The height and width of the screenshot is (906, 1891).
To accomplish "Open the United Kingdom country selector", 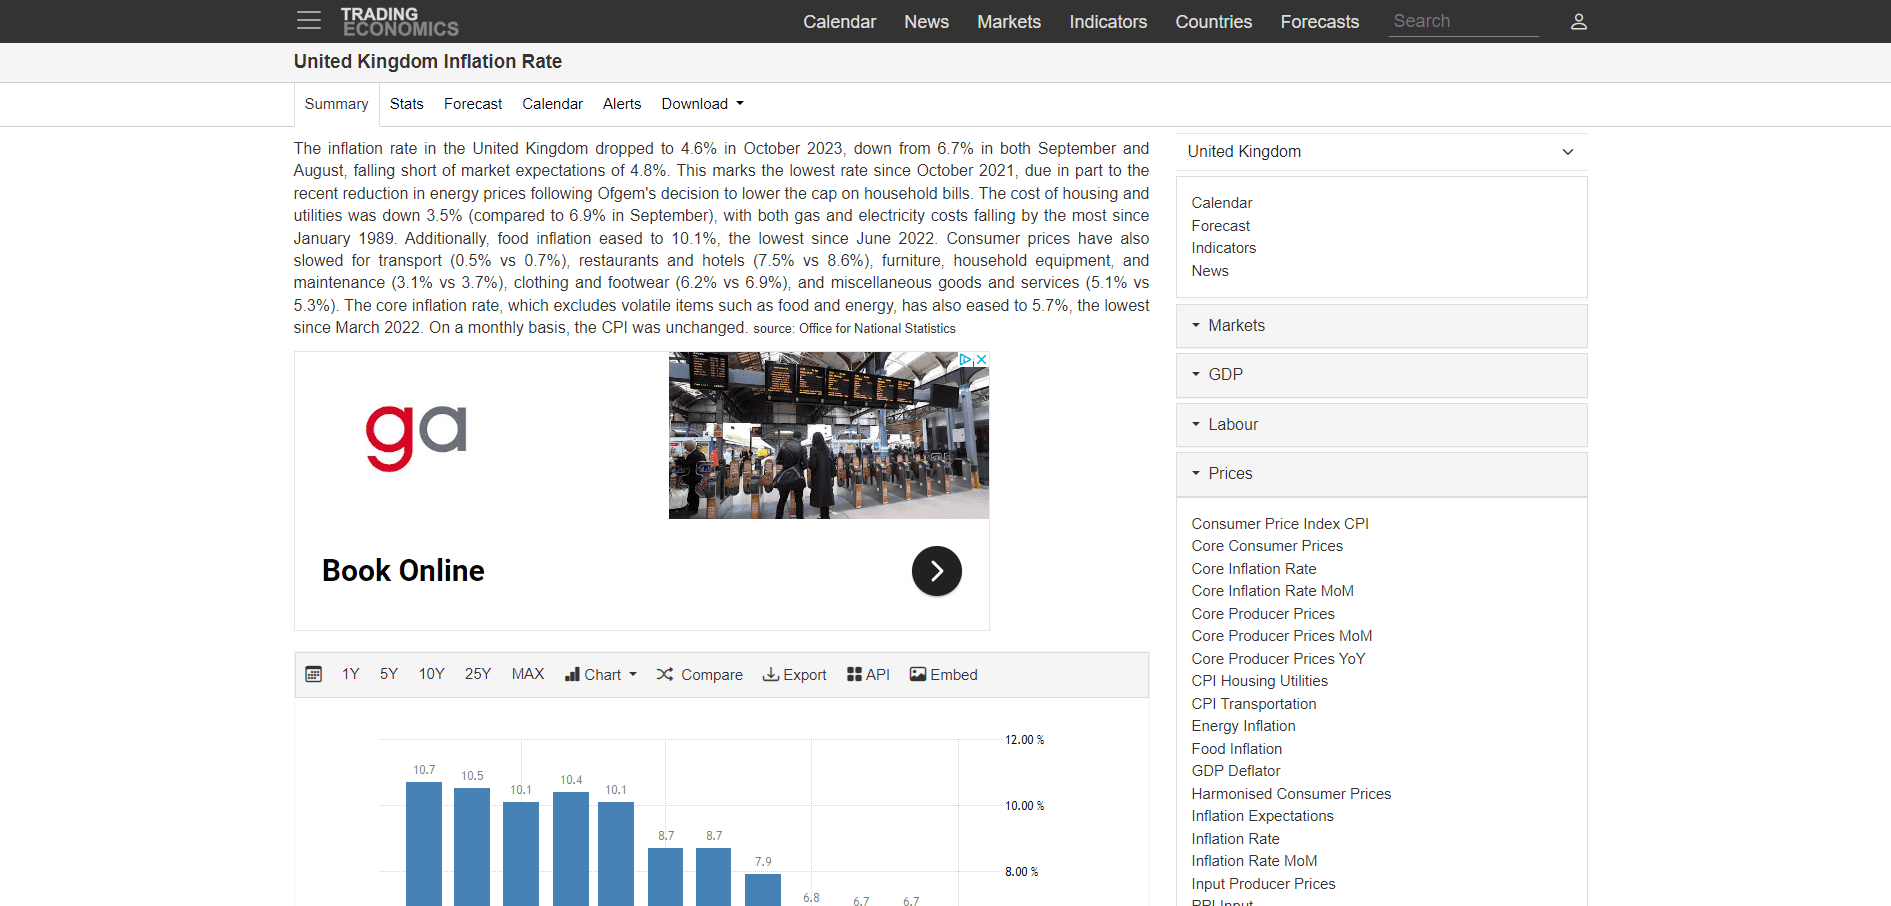I will (x=1380, y=152).
